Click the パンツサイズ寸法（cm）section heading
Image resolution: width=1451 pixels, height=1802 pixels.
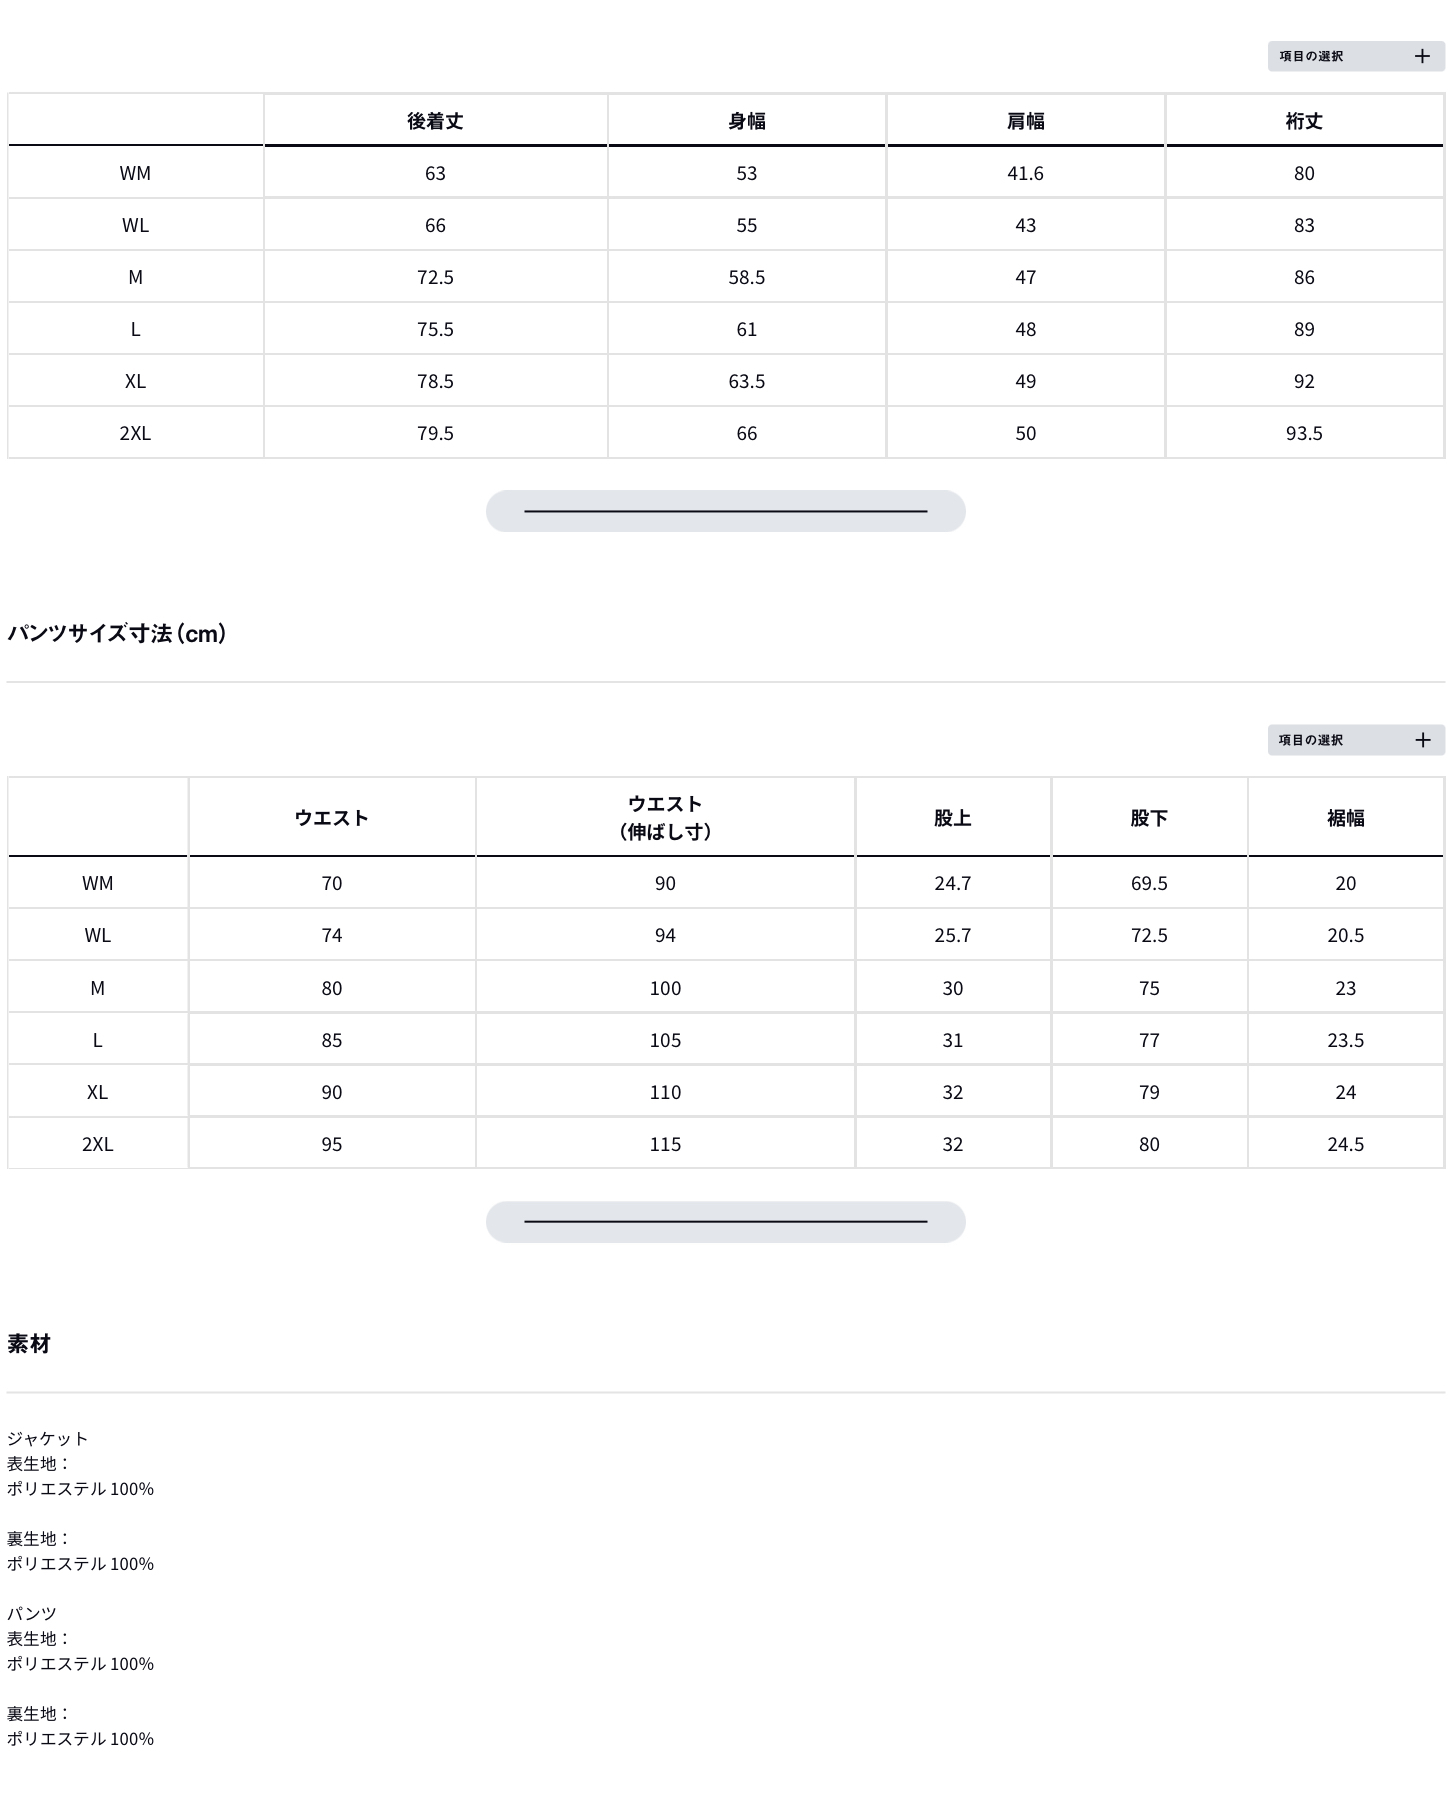click(x=117, y=633)
